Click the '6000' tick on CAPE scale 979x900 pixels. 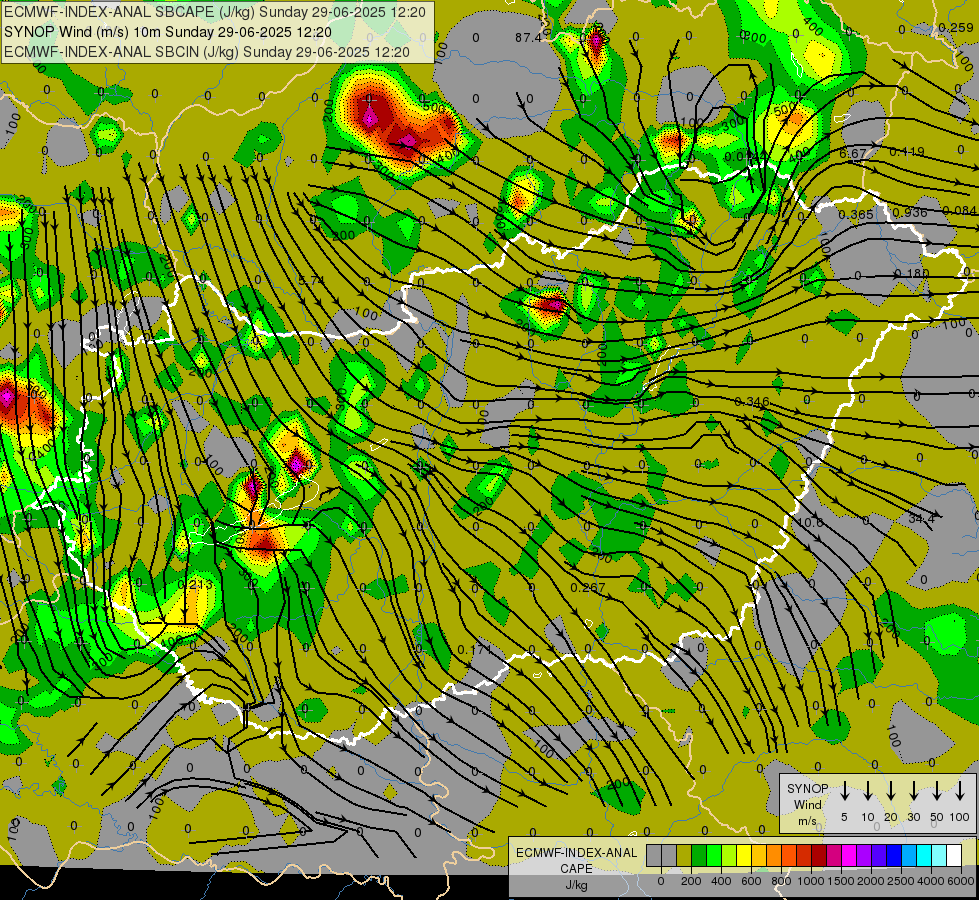[x=962, y=881]
